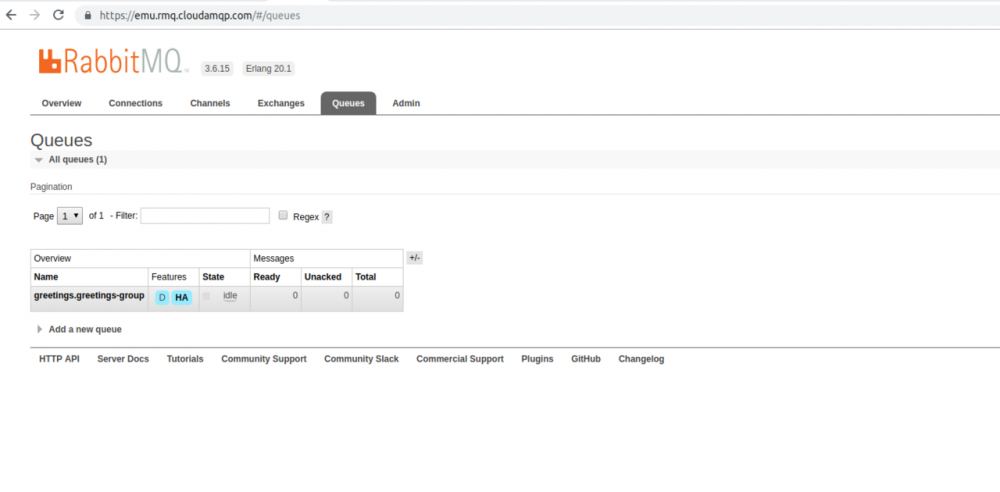Click the browser back arrow
The width and height of the screenshot is (1000, 492).
[x=11, y=15]
